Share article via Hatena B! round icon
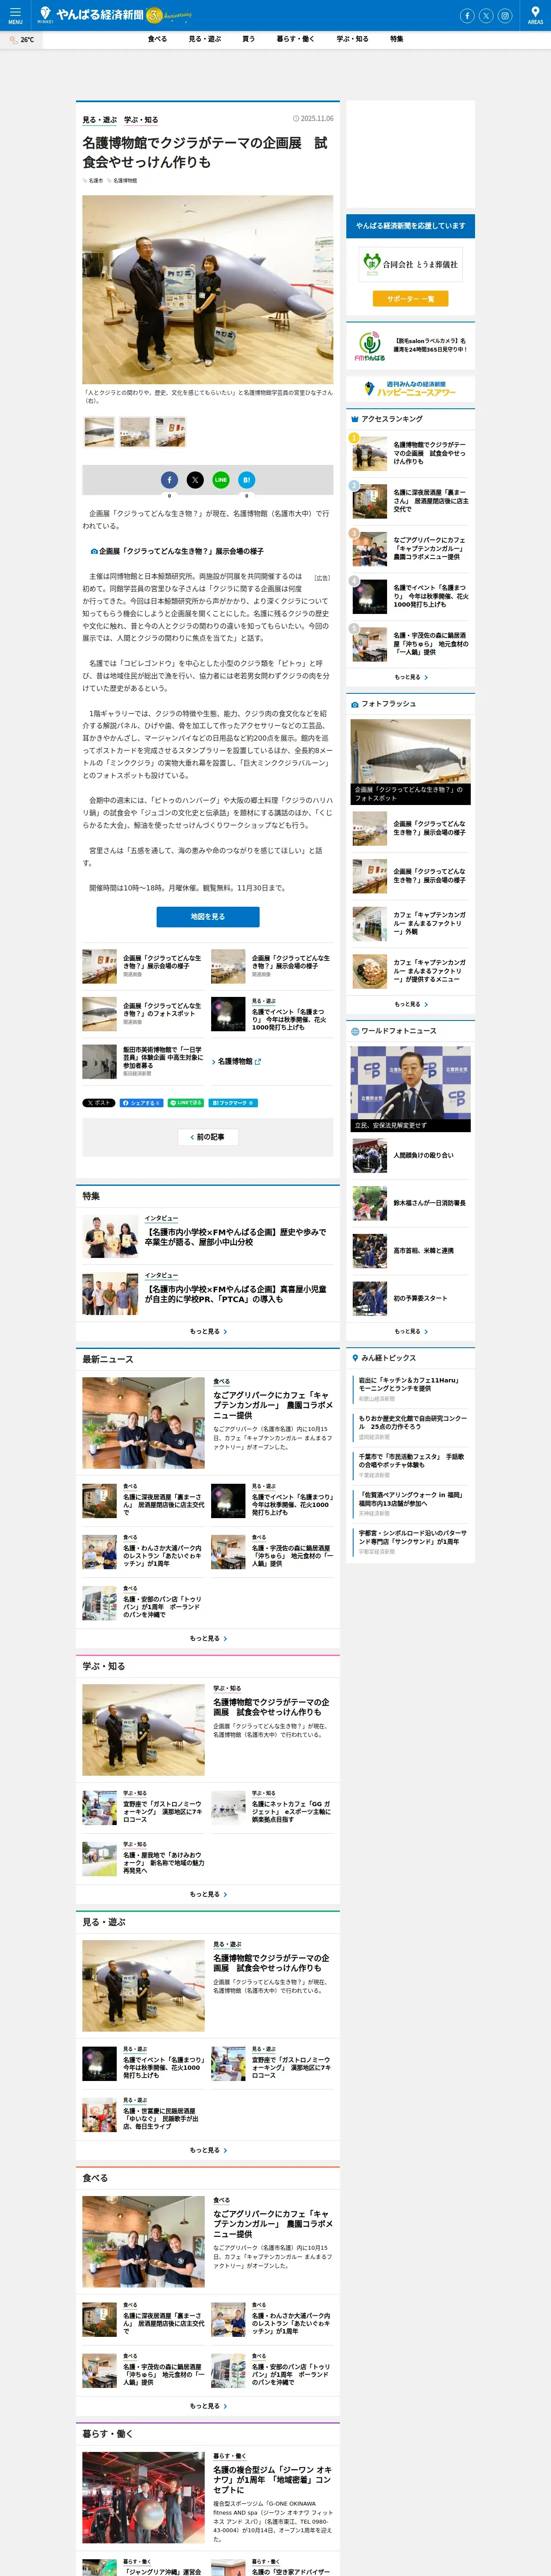The image size is (551, 2576). click(x=247, y=480)
